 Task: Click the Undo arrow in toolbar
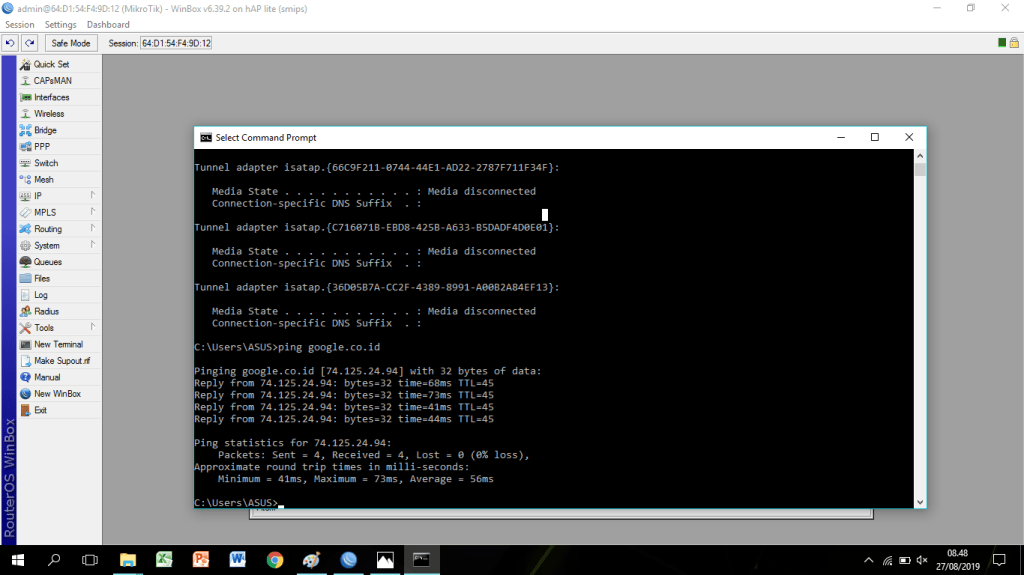pyautogui.click(x=10, y=43)
